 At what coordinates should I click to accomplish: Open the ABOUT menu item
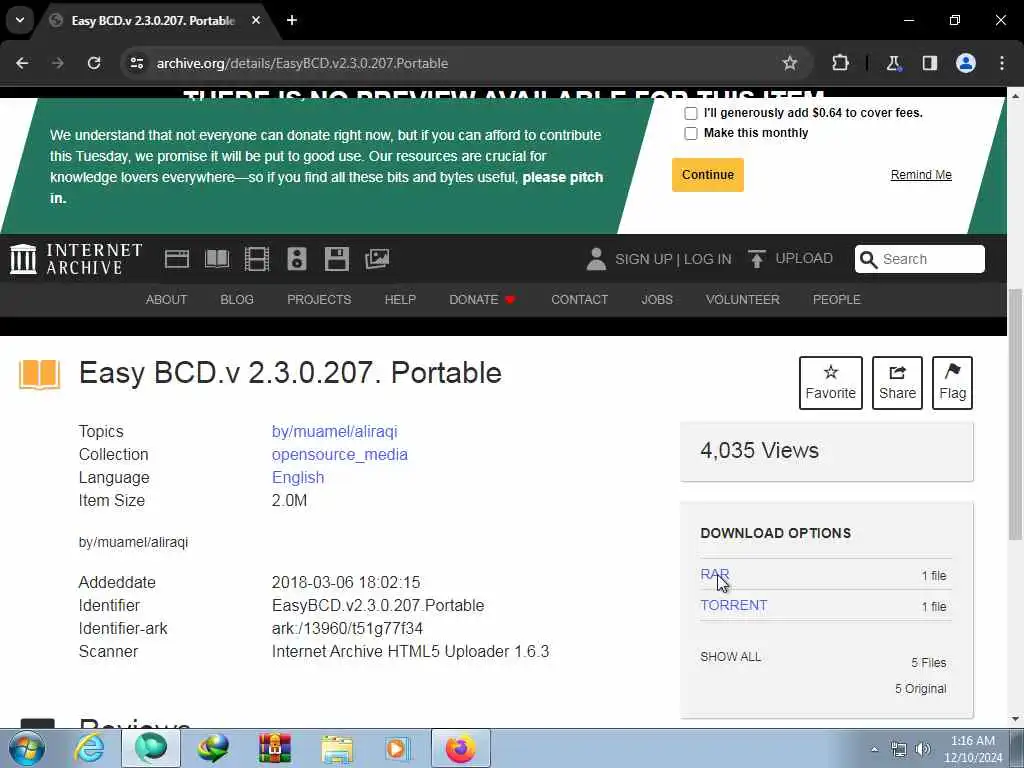click(x=167, y=300)
